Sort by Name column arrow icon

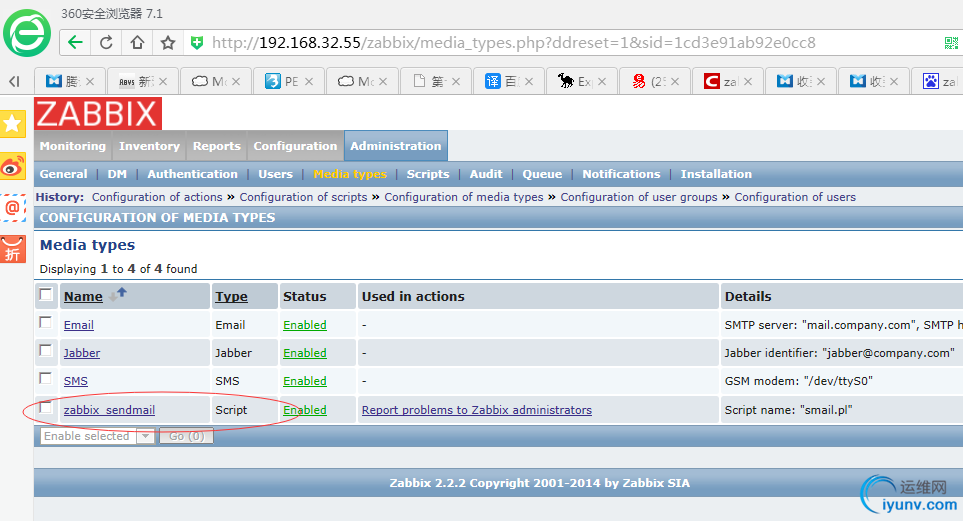[117, 295]
